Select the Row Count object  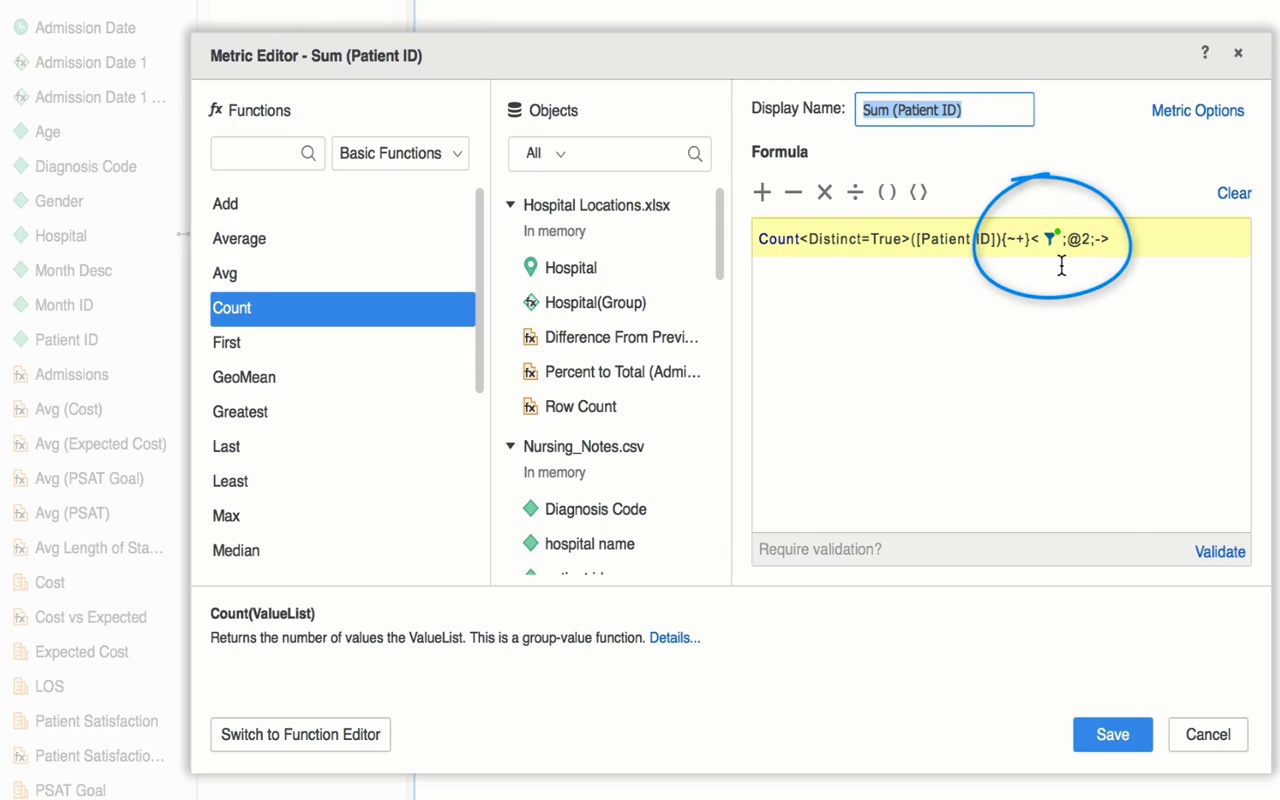click(x=580, y=406)
